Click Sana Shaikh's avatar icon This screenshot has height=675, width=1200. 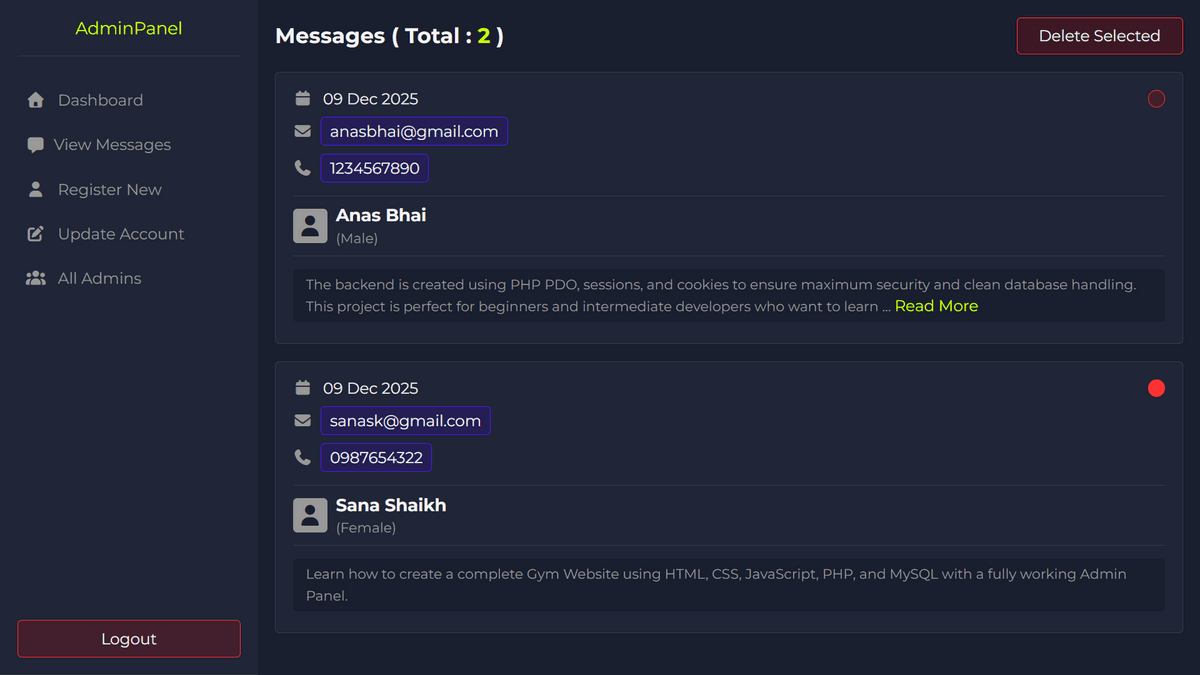310,516
